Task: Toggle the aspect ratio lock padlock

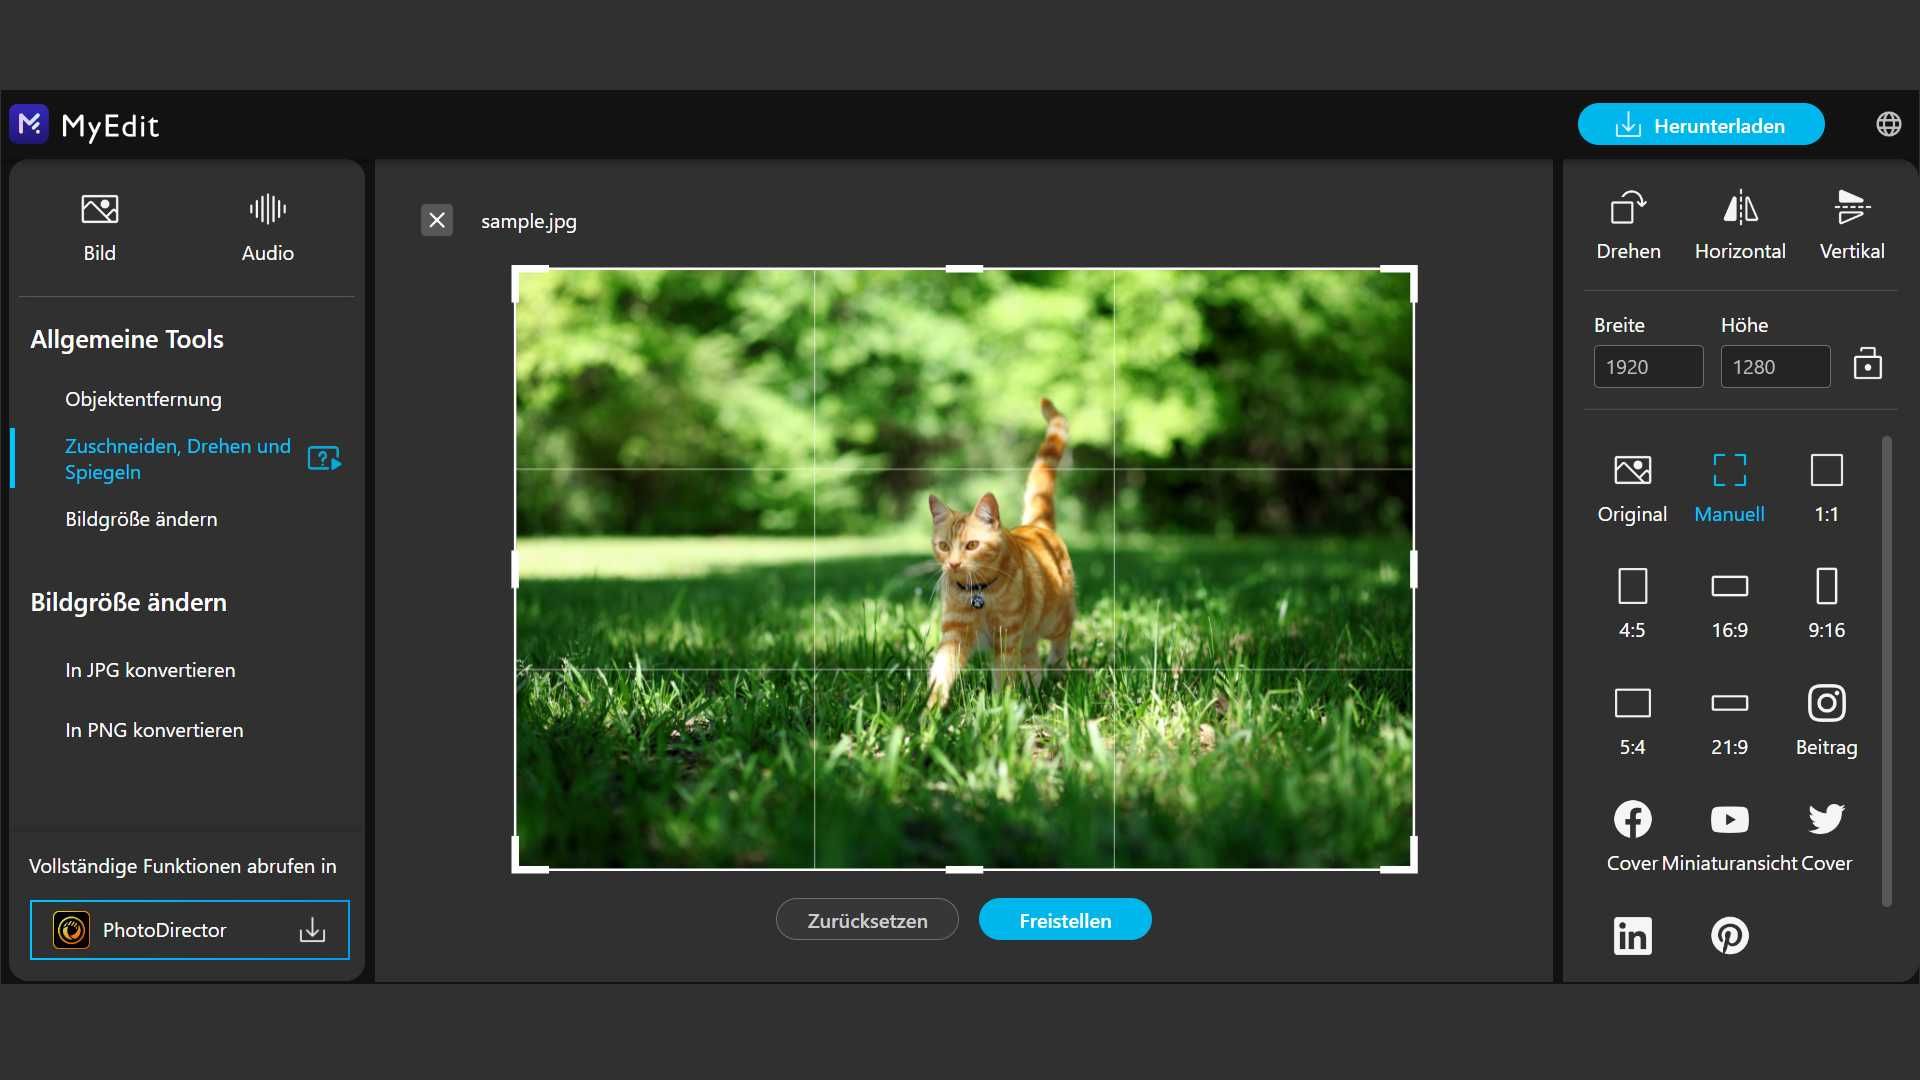Action: [1867, 363]
